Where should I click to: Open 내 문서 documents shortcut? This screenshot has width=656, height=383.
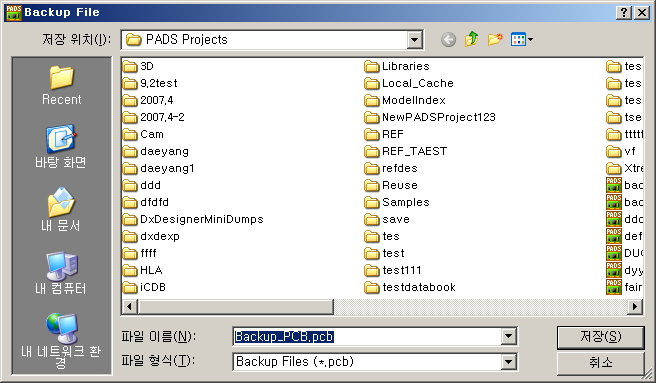[x=61, y=209]
